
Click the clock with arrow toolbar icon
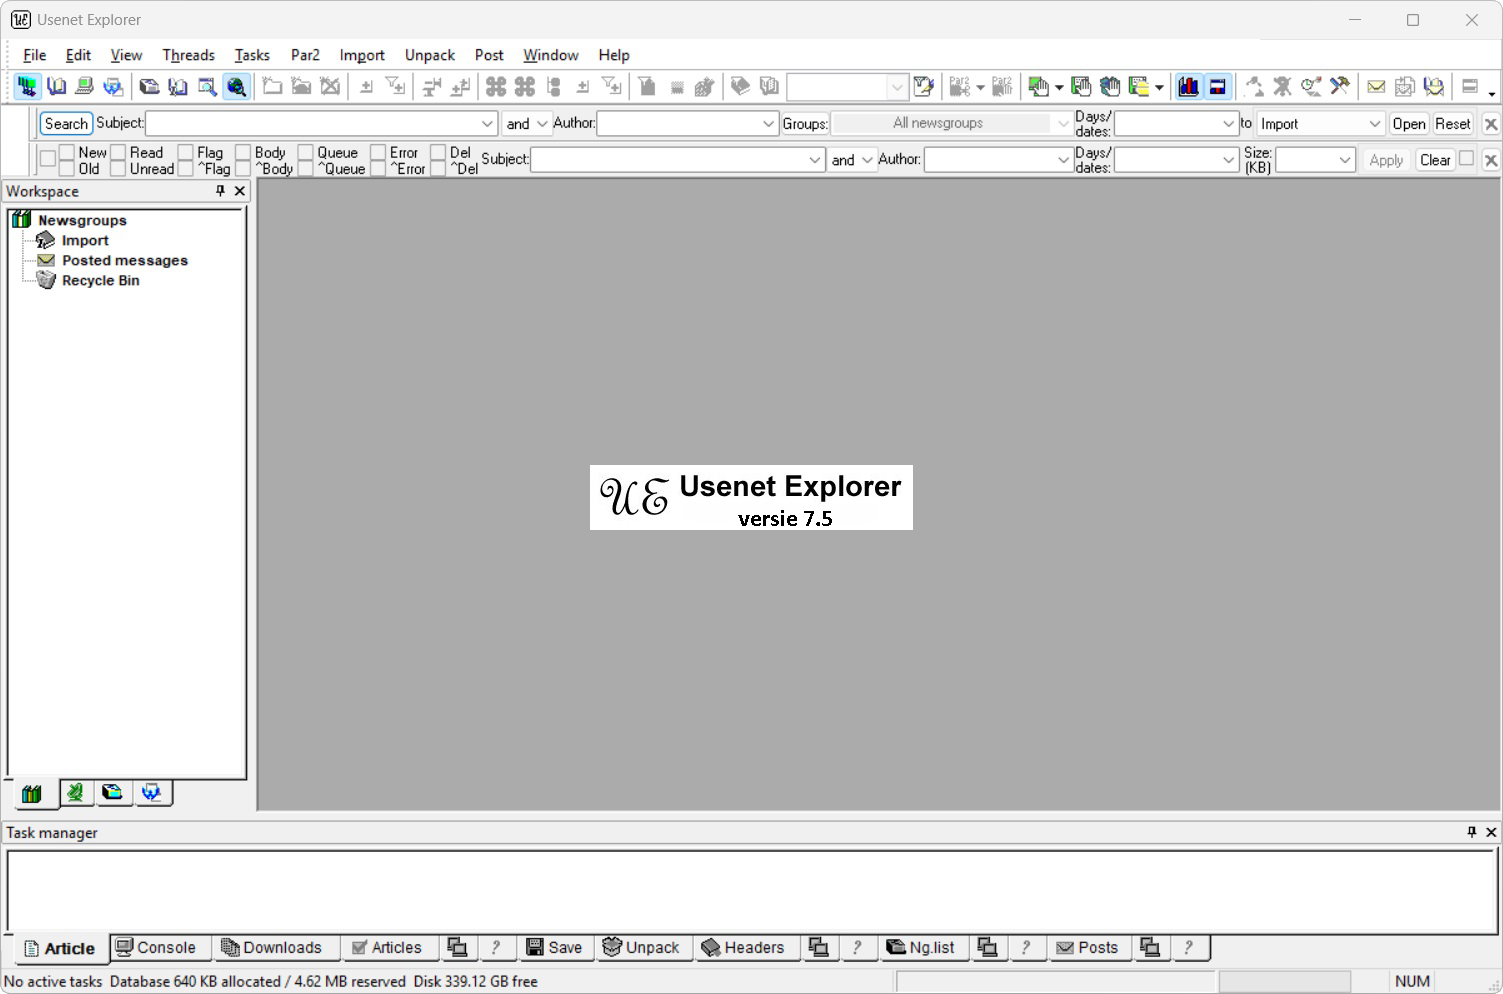(1311, 86)
